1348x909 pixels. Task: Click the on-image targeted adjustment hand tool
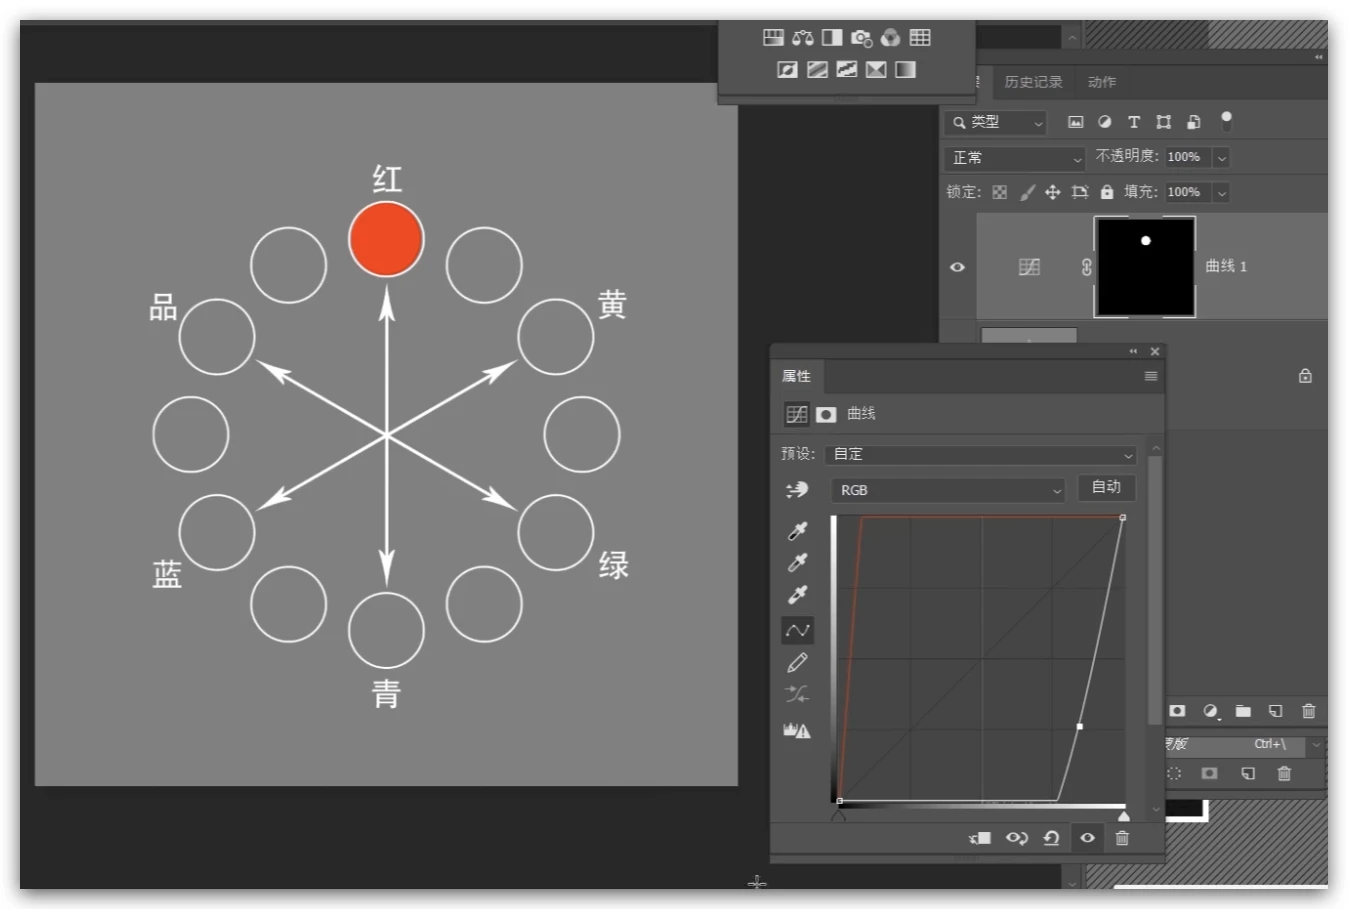[797, 490]
